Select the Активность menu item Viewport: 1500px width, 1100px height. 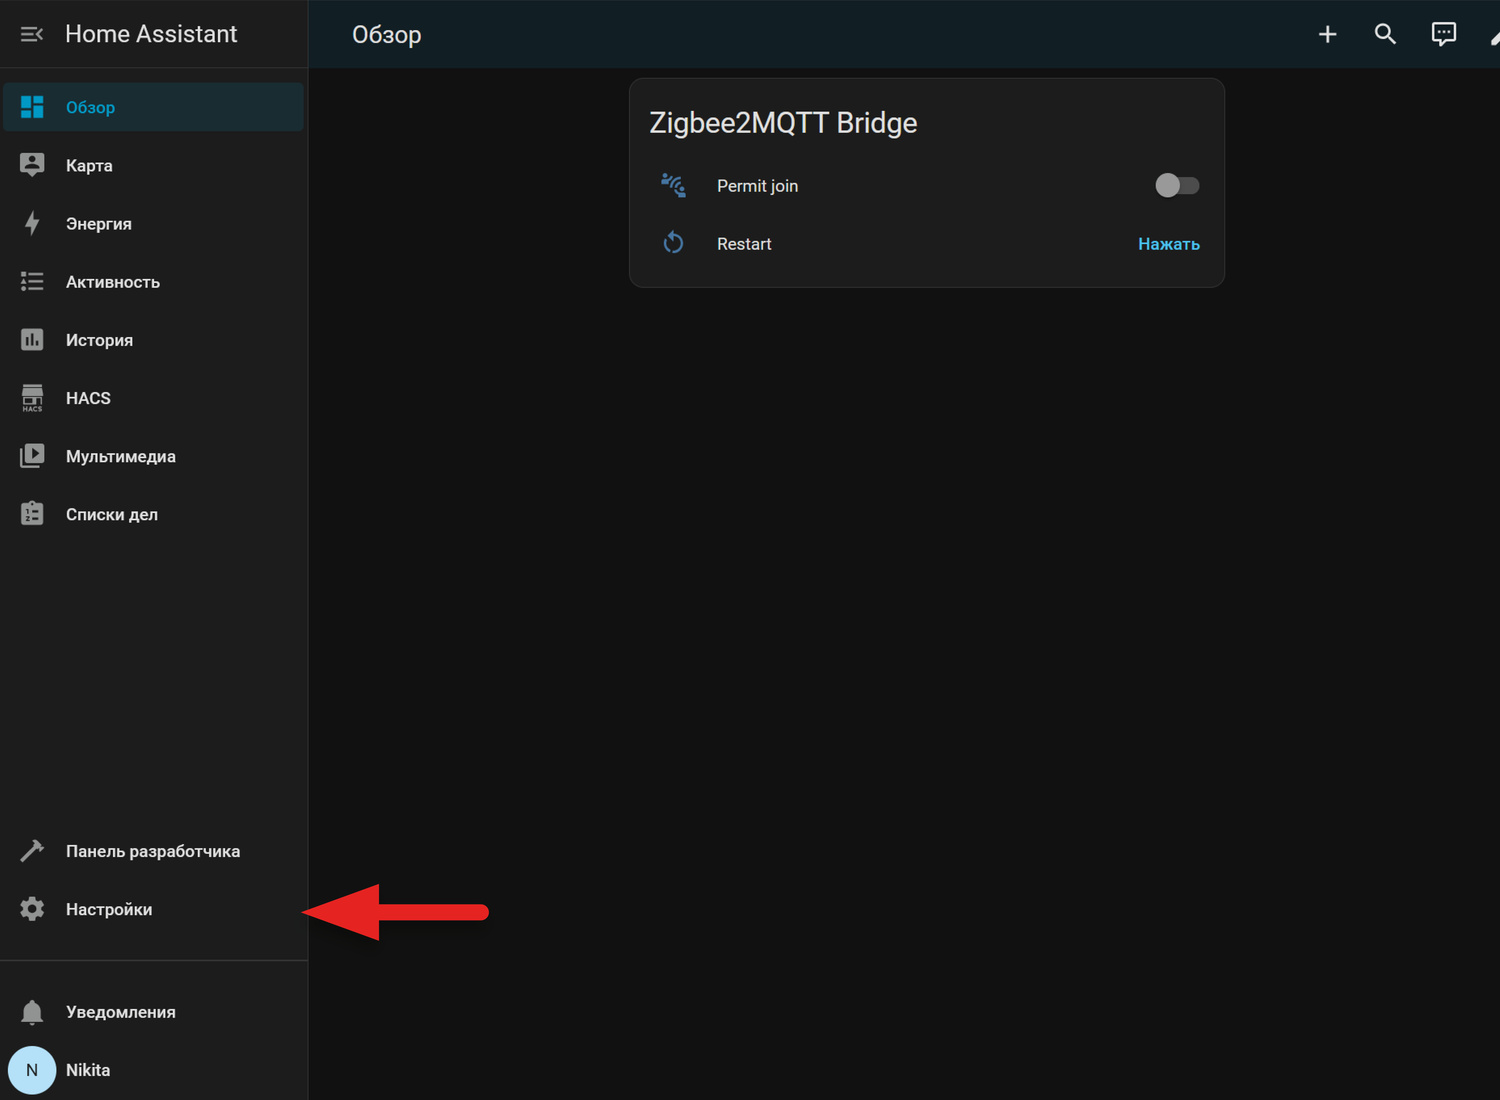pos(154,282)
